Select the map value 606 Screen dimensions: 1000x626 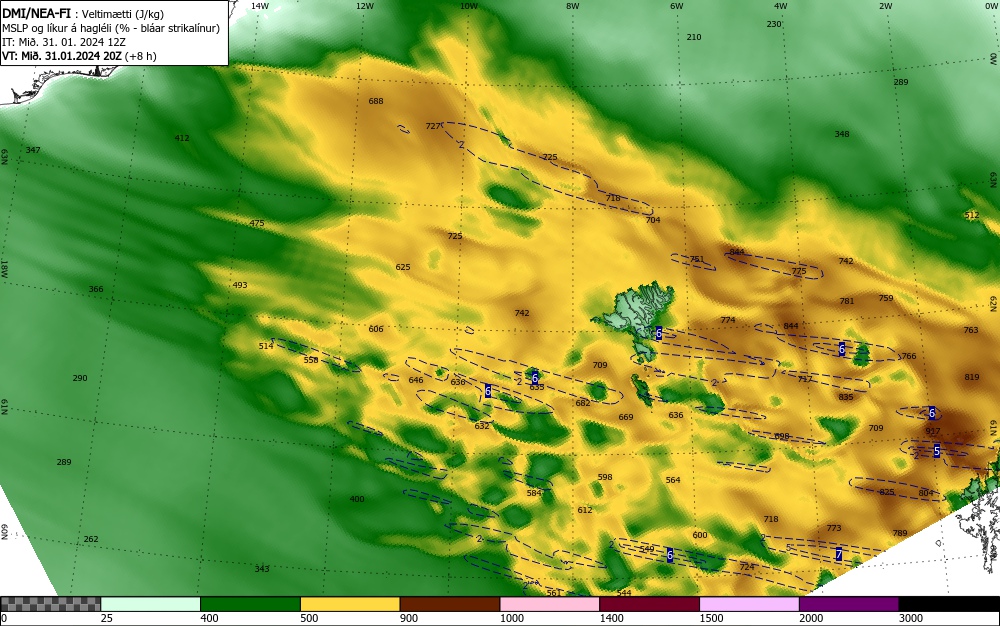point(376,329)
